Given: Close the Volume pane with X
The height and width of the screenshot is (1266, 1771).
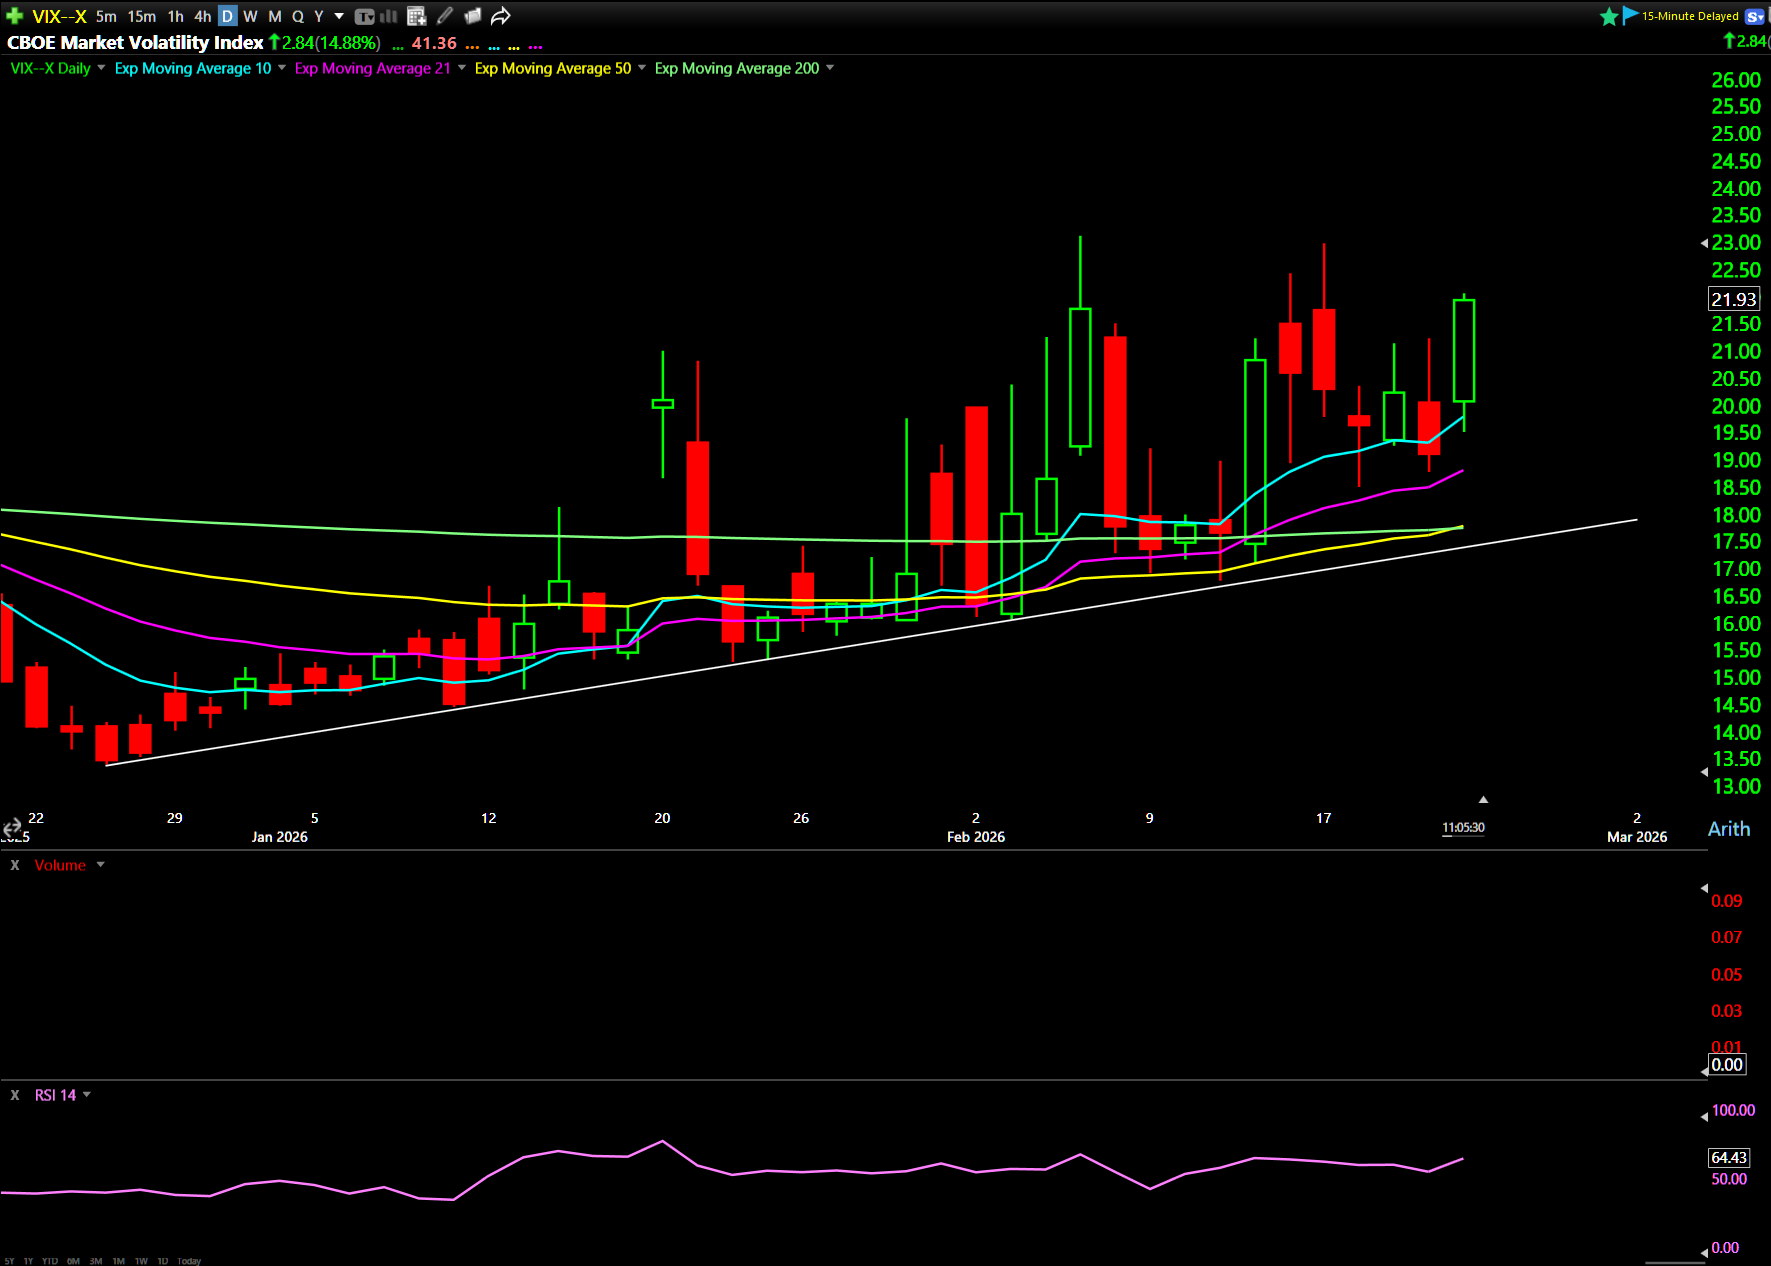Looking at the screenshot, I should (15, 865).
